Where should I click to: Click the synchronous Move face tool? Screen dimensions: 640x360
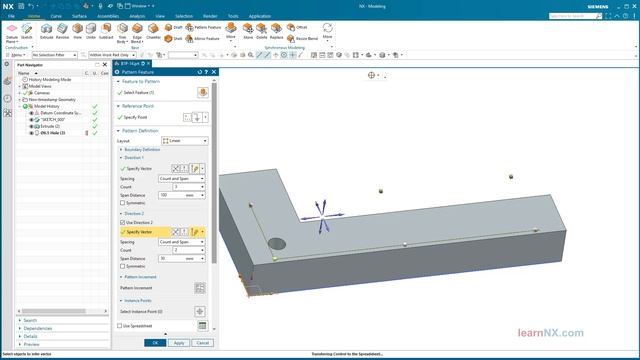pos(248,31)
